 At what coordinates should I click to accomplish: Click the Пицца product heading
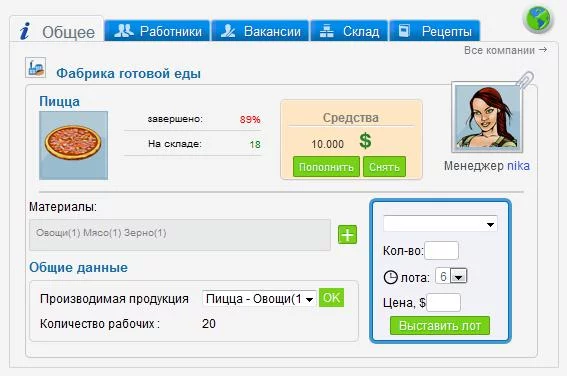(x=59, y=101)
